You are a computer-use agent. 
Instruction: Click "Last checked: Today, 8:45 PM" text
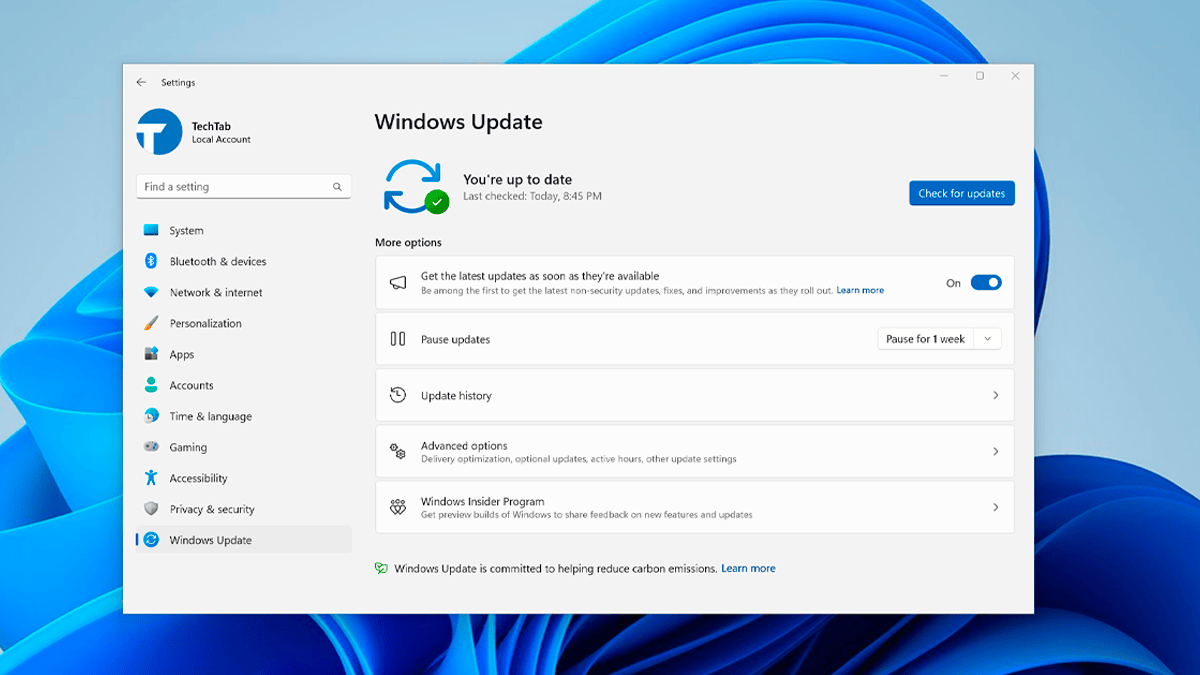click(532, 197)
